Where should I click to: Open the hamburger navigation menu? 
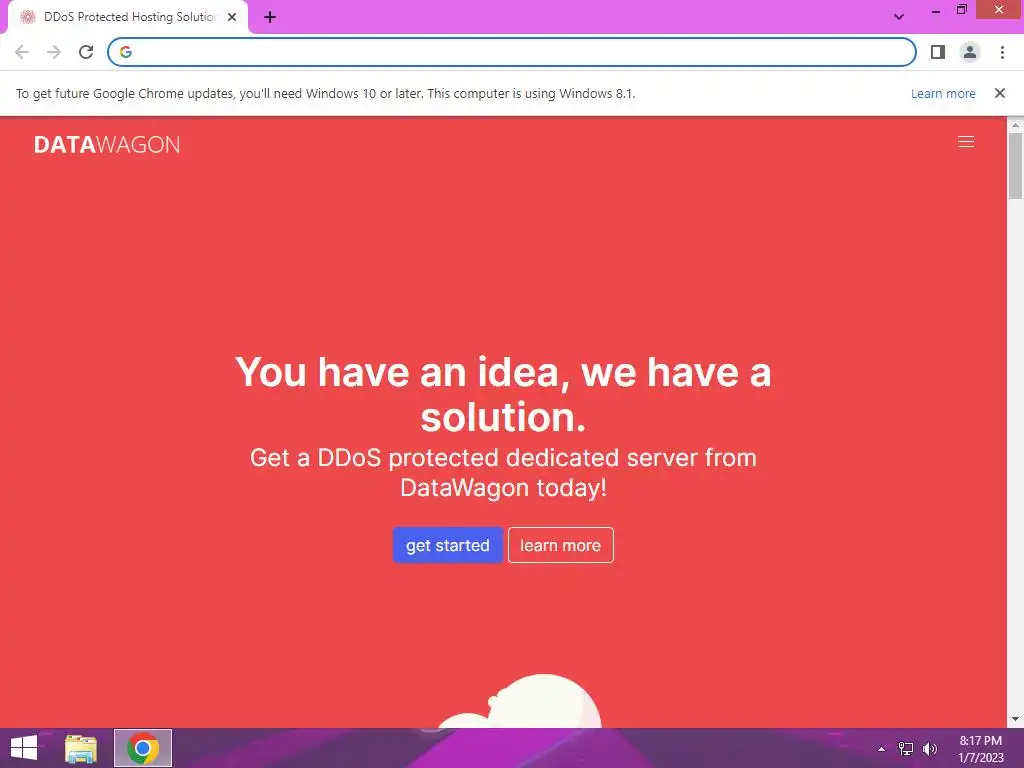click(x=965, y=142)
